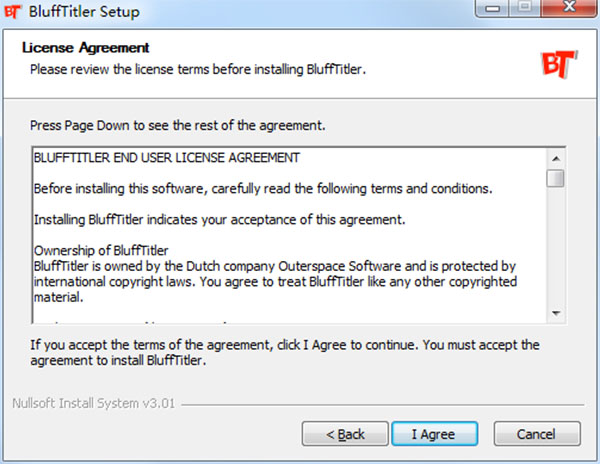The image size is (600, 464).
Task: Cancel the BluffTitler installation
Action: pyautogui.click(x=537, y=434)
